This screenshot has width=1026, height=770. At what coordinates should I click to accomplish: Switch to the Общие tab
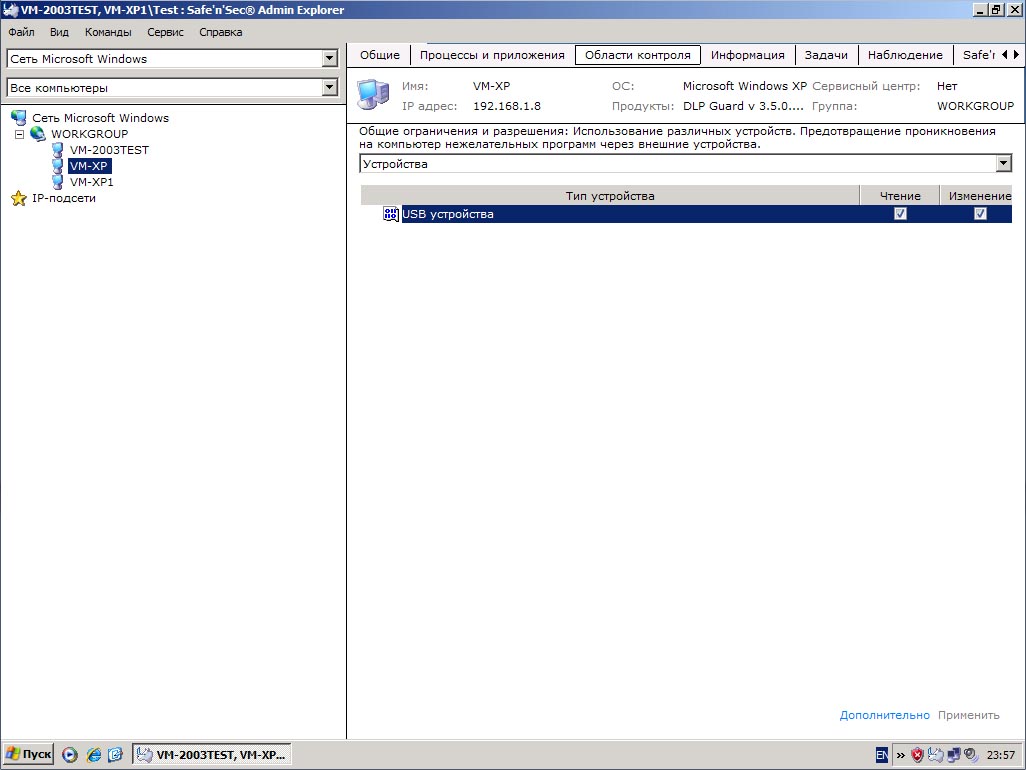pyautogui.click(x=380, y=55)
